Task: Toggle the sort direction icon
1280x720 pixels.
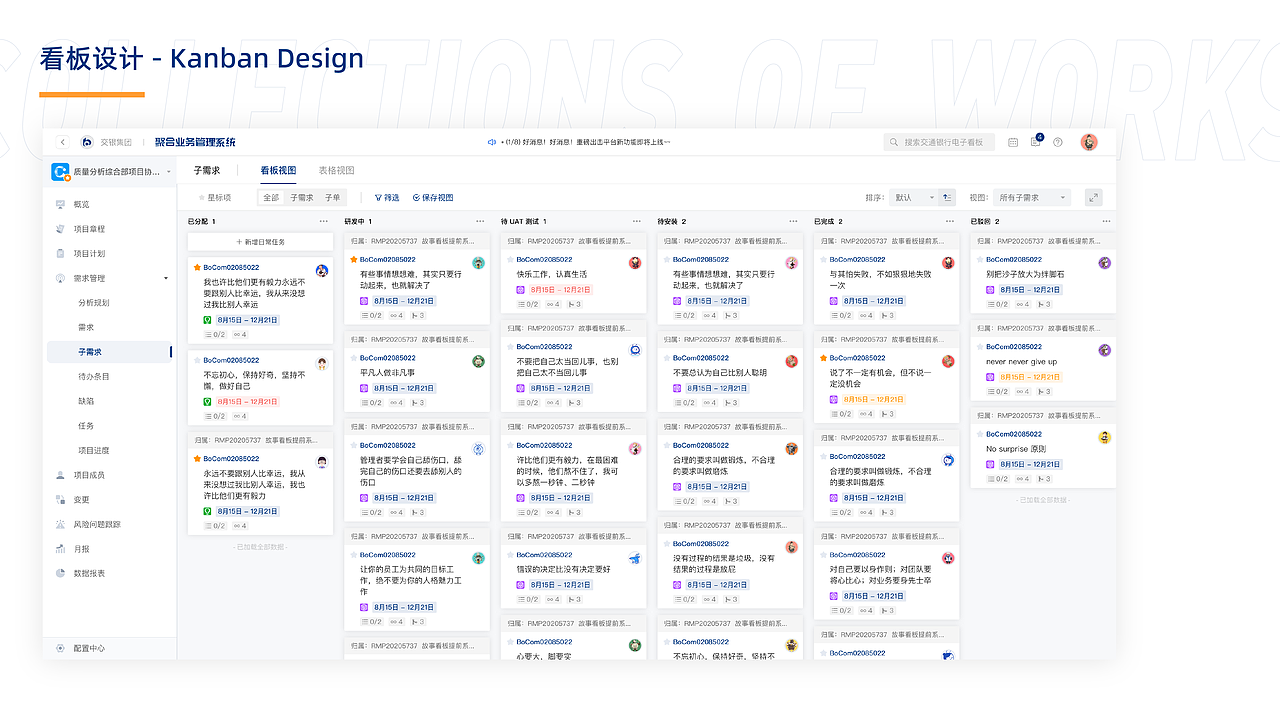Action: [947, 198]
